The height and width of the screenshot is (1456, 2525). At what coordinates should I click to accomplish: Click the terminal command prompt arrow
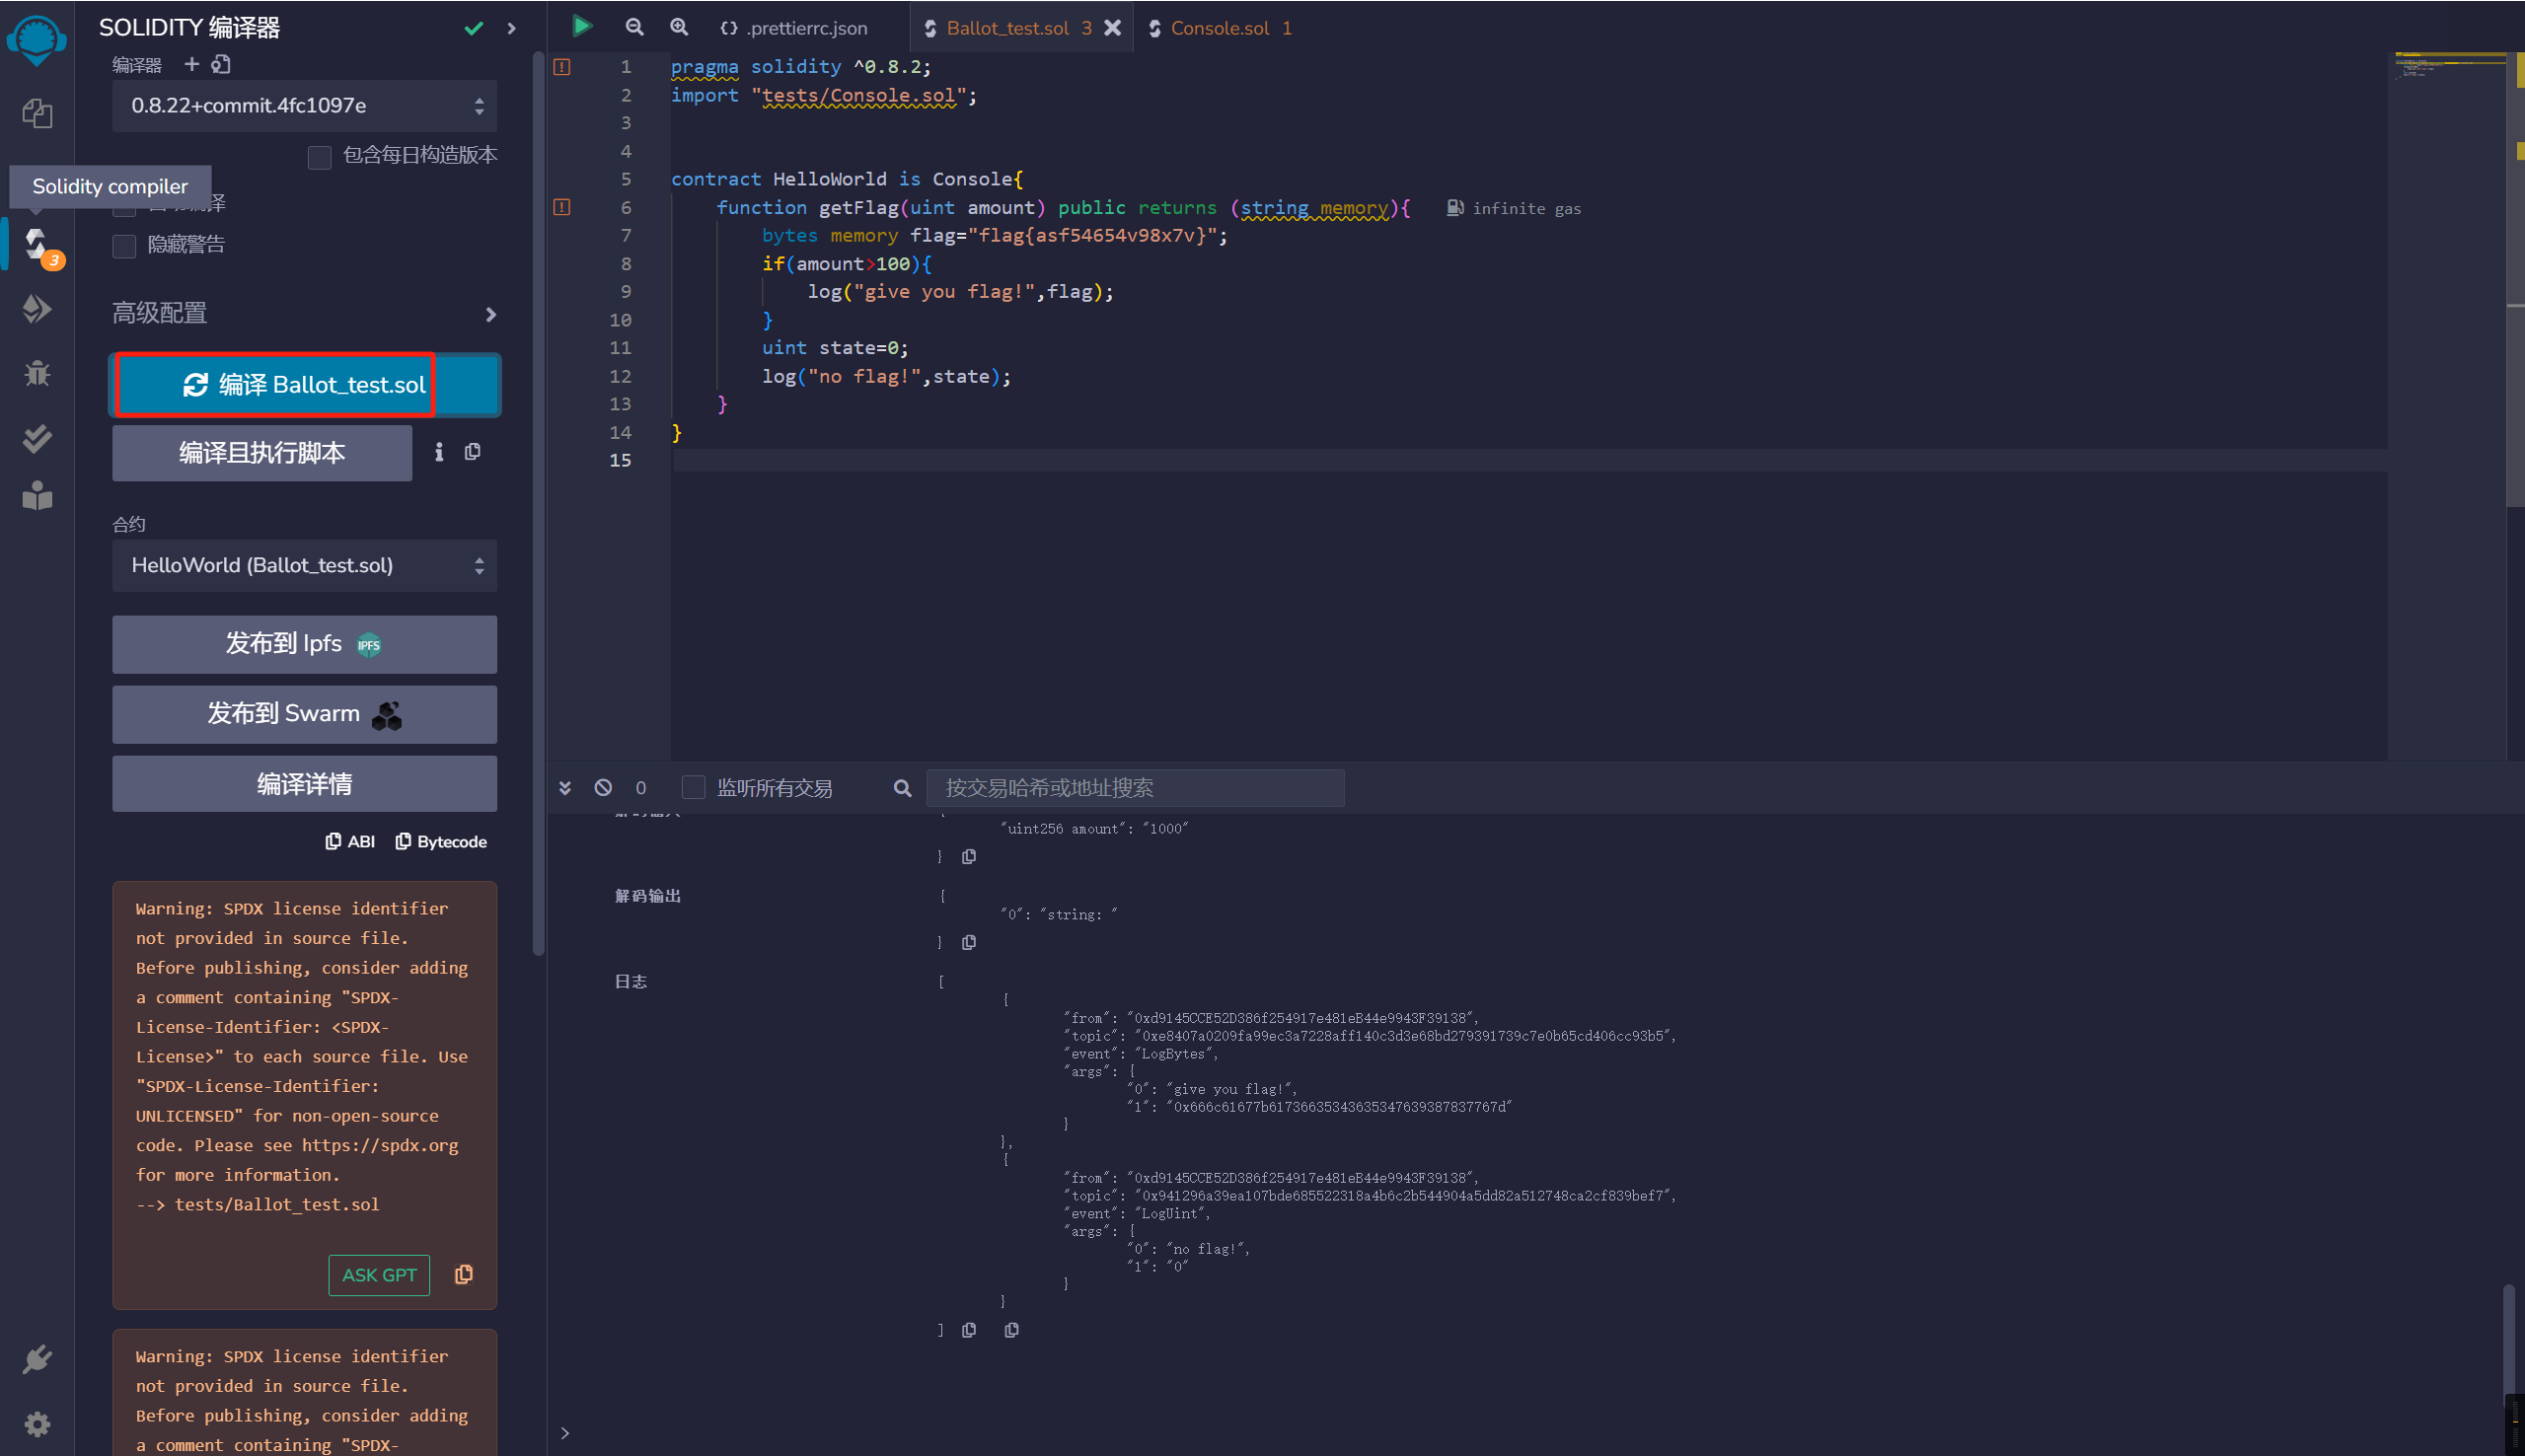click(x=565, y=1433)
